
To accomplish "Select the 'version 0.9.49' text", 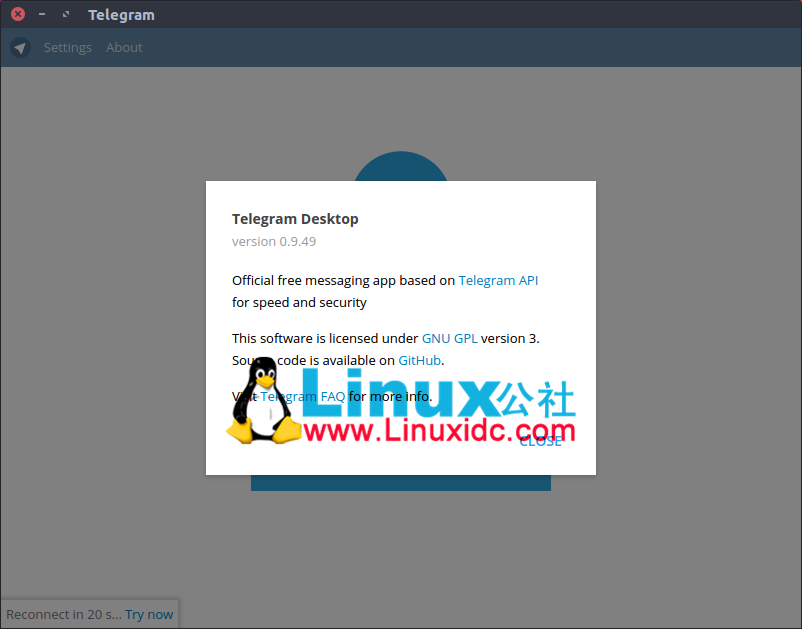I will point(274,241).
